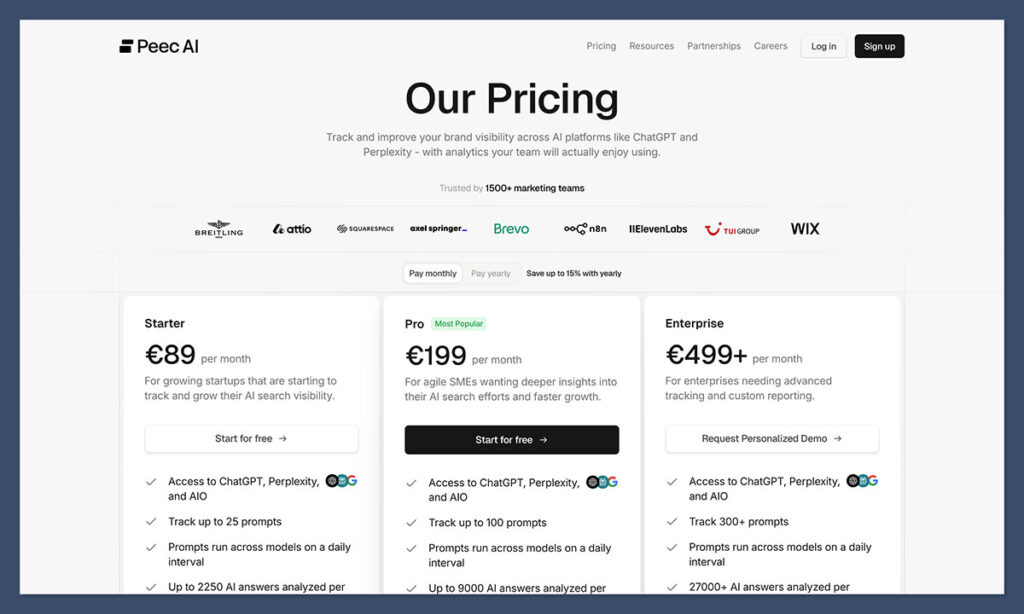Select the Attio logo
Viewport: 1024px width, 614px height.
[x=291, y=228]
